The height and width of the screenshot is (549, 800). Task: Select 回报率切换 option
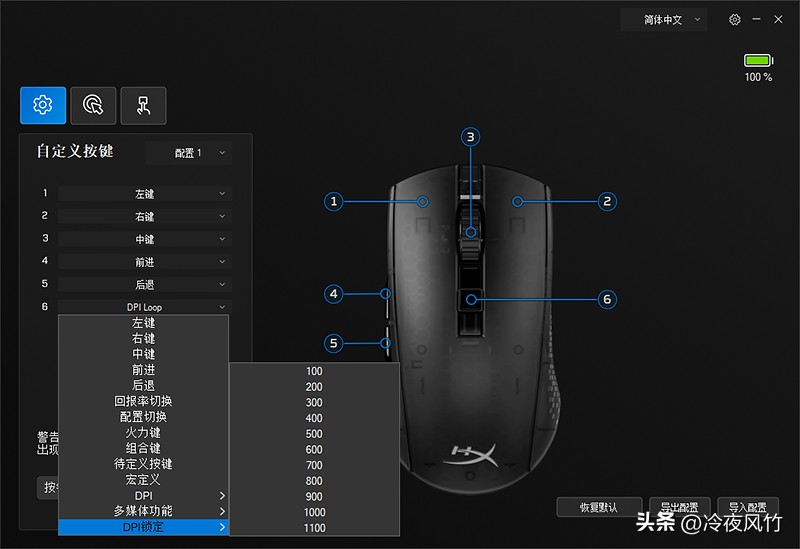(143, 402)
